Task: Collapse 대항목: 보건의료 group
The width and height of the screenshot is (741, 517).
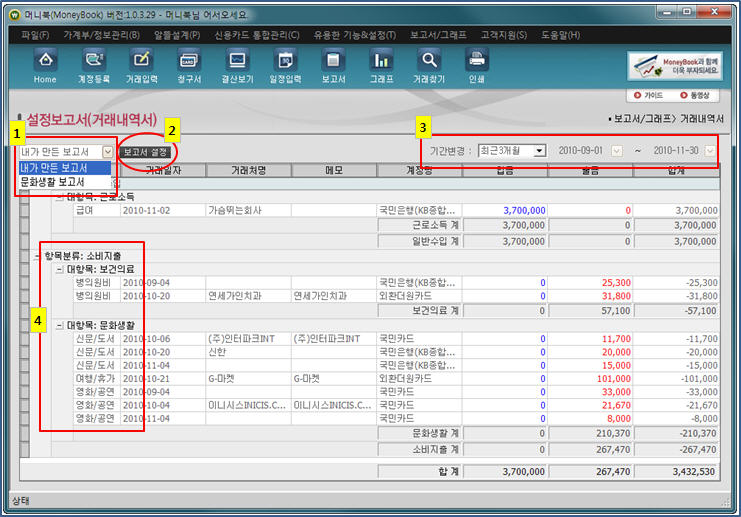Action: (x=60, y=269)
